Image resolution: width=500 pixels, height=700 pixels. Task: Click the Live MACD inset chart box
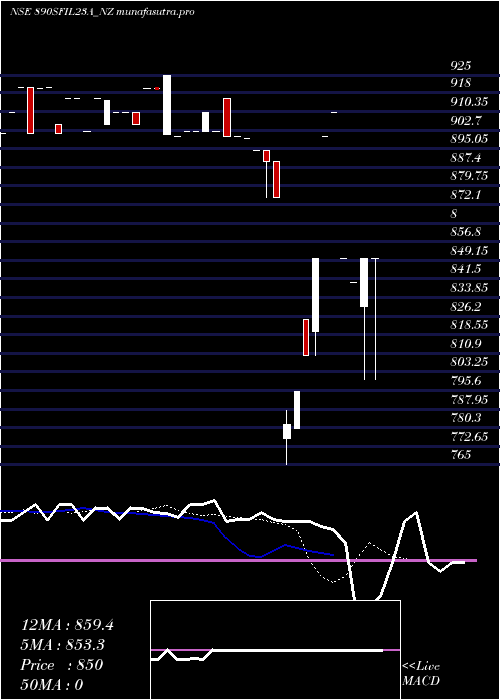(x=275, y=650)
